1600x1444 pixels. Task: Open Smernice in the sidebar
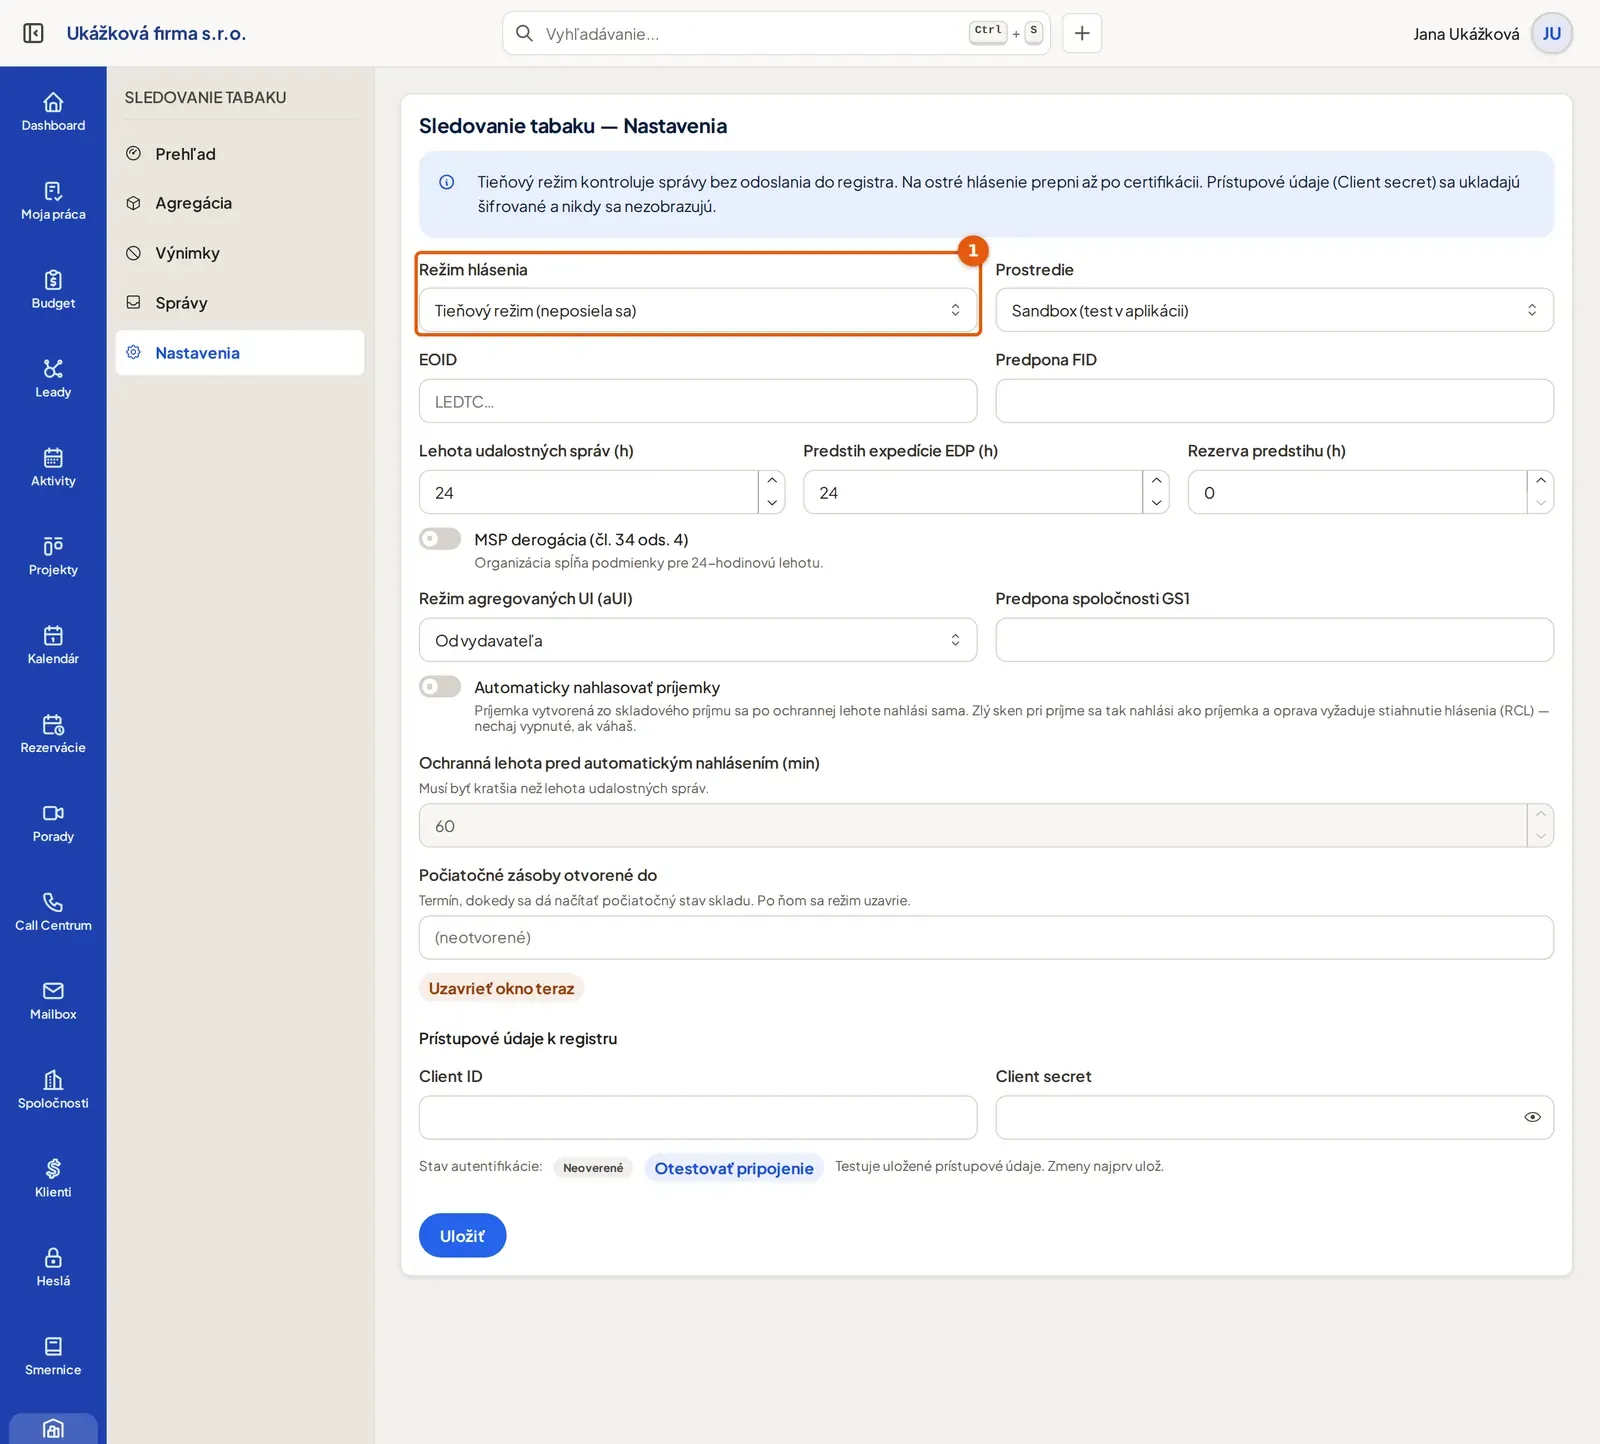[53, 1356]
